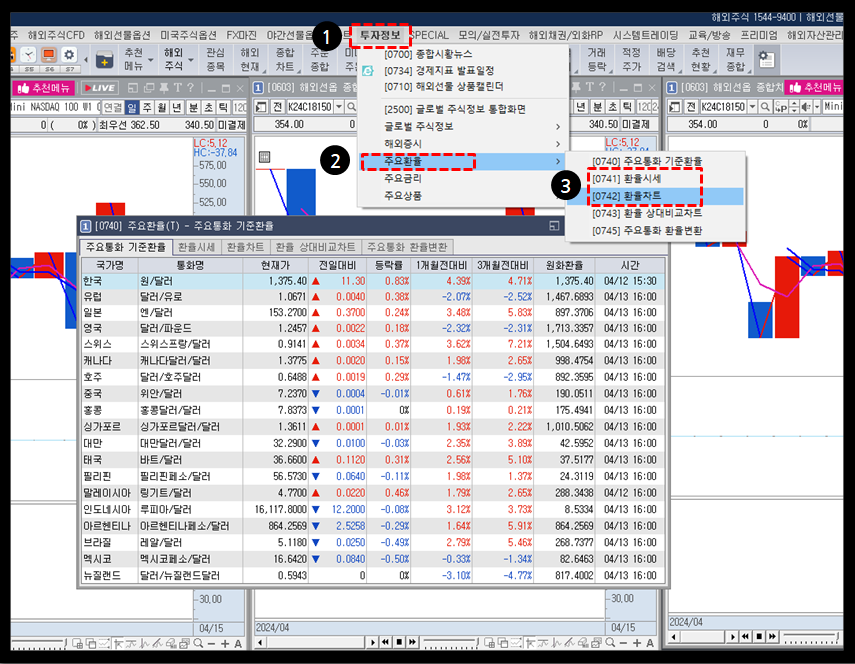The image size is (855, 664).
Task: Toggle the 주 (weekly) period button in left chart
Action: point(147,107)
